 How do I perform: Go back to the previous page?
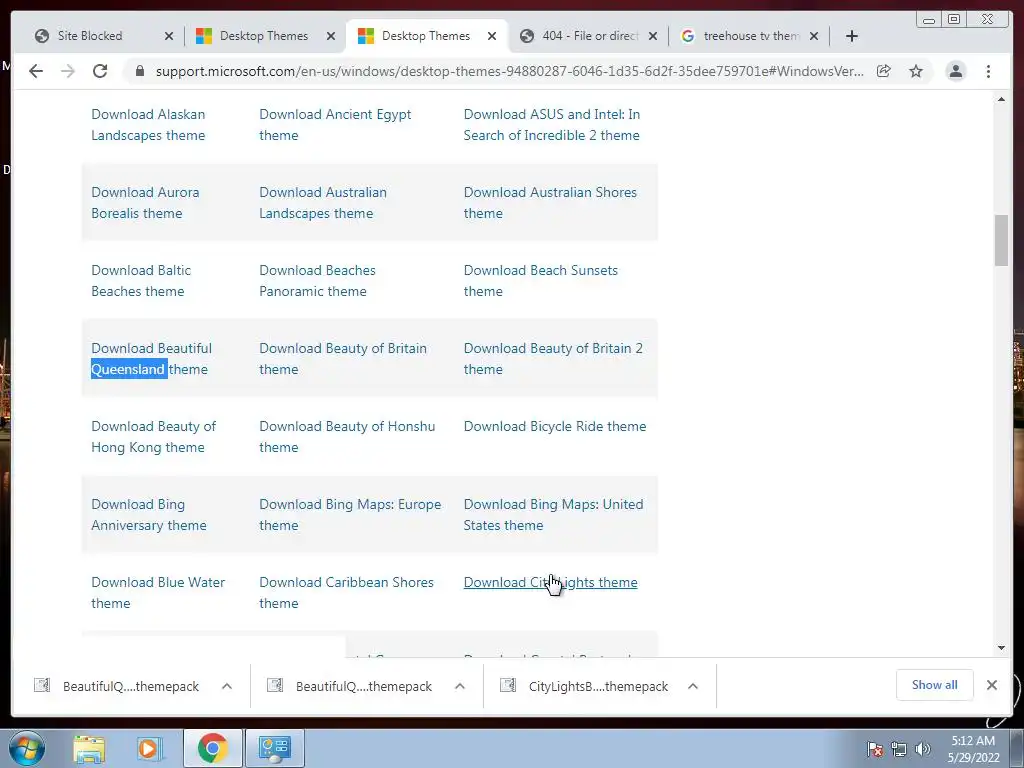click(36, 71)
